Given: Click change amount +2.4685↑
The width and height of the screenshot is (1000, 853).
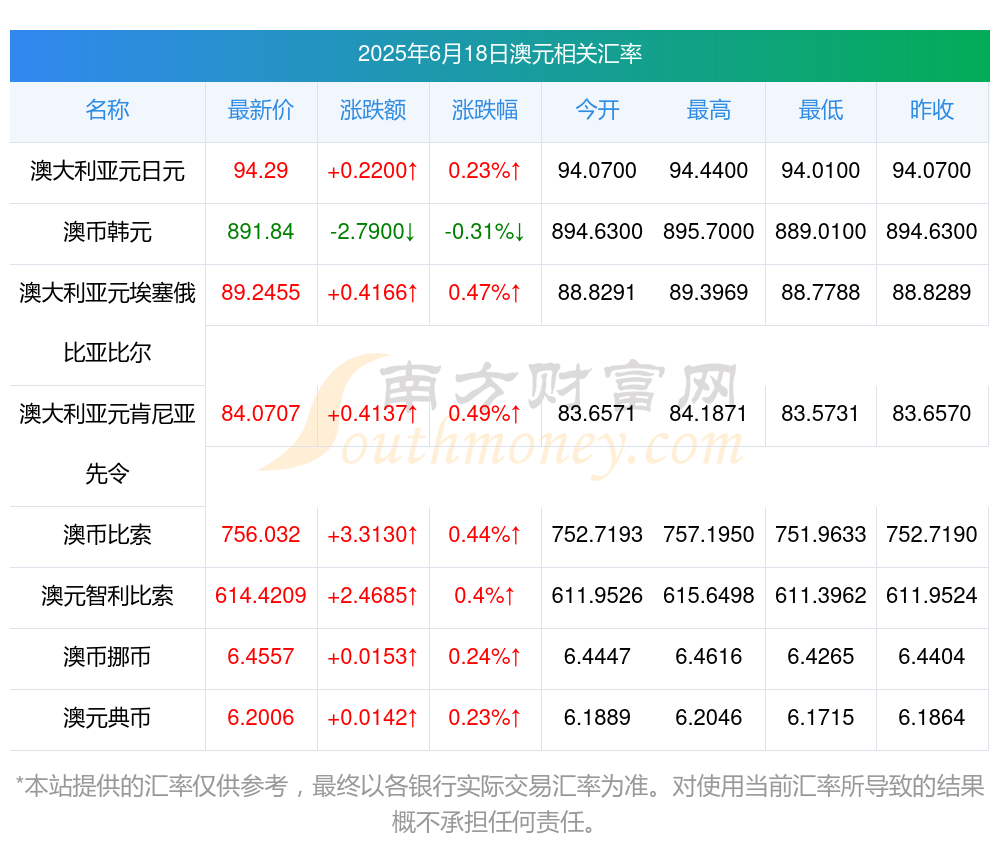Looking at the screenshot, I should point(373,596).
